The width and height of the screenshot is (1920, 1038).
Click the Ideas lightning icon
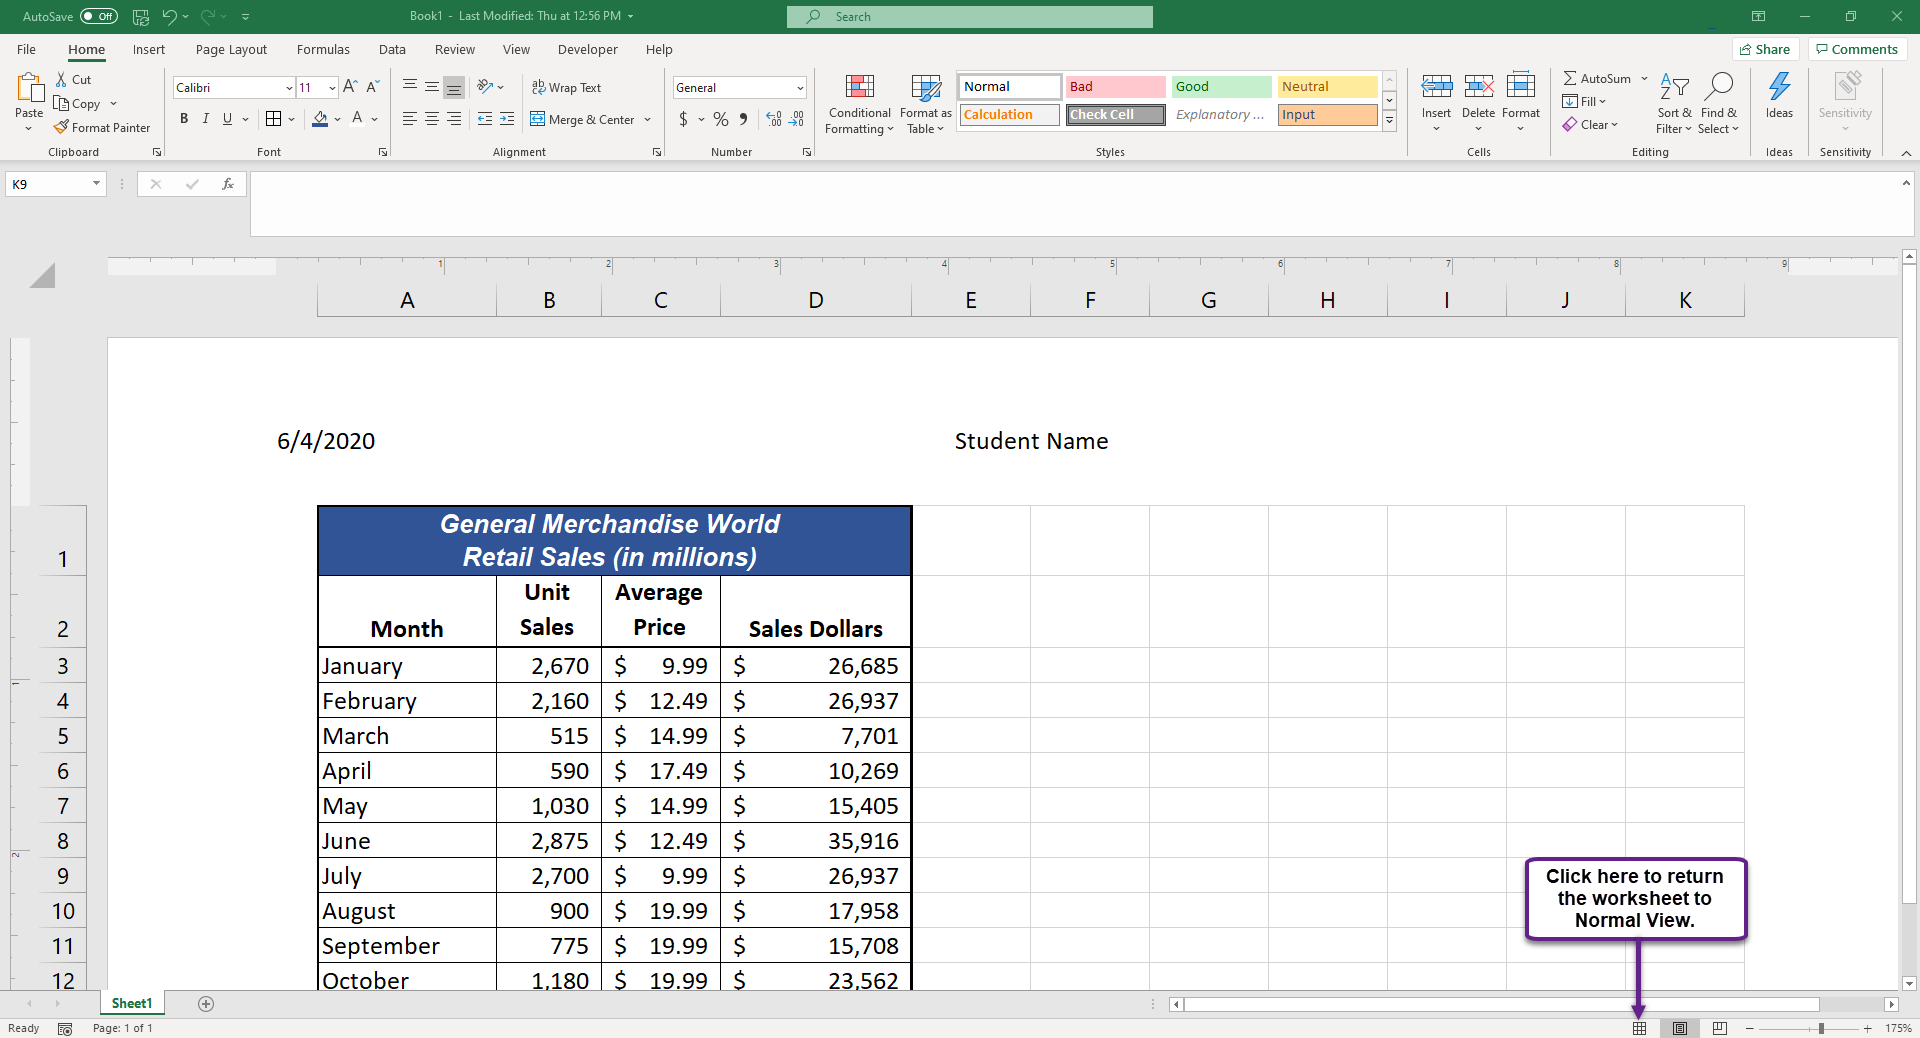[1780, 87]
